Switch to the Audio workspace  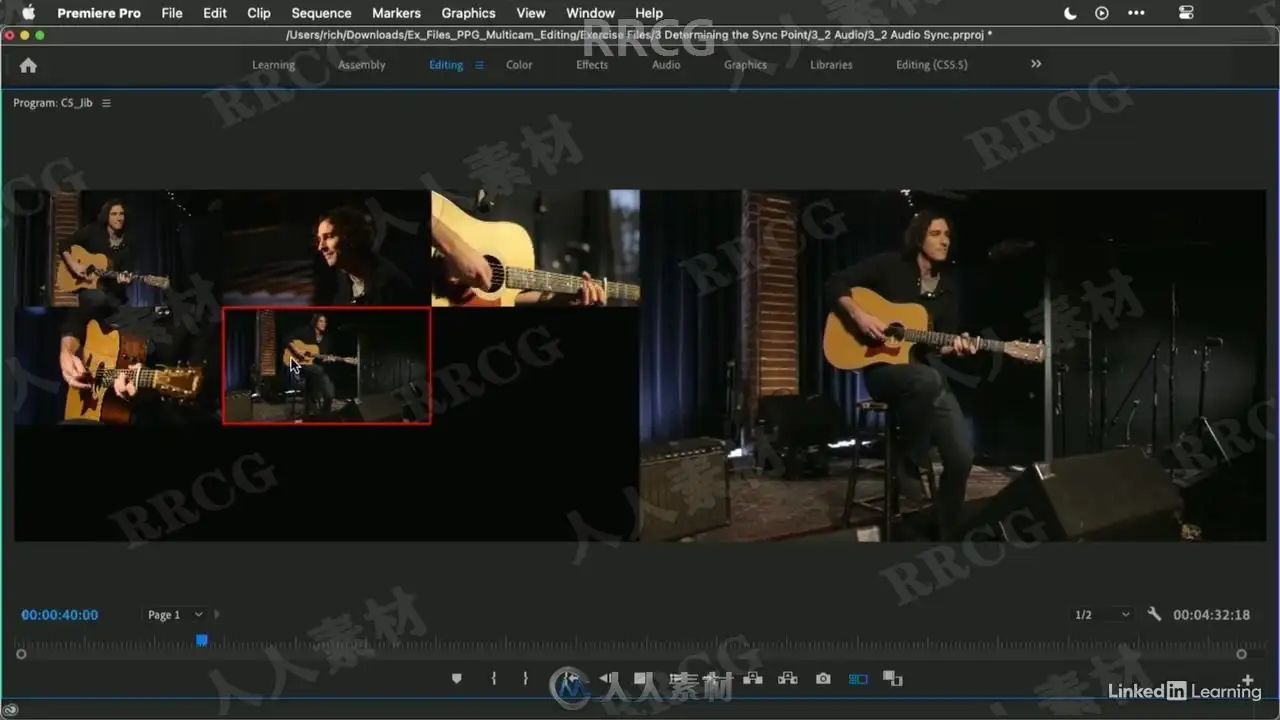[x=666, y=65]
